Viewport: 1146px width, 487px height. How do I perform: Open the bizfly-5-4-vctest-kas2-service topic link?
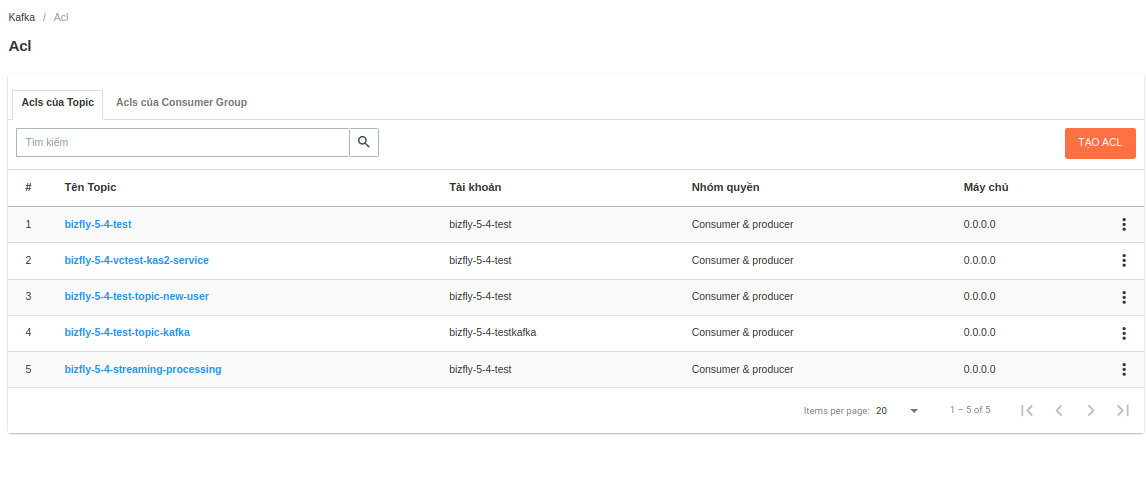pos(137,260)
